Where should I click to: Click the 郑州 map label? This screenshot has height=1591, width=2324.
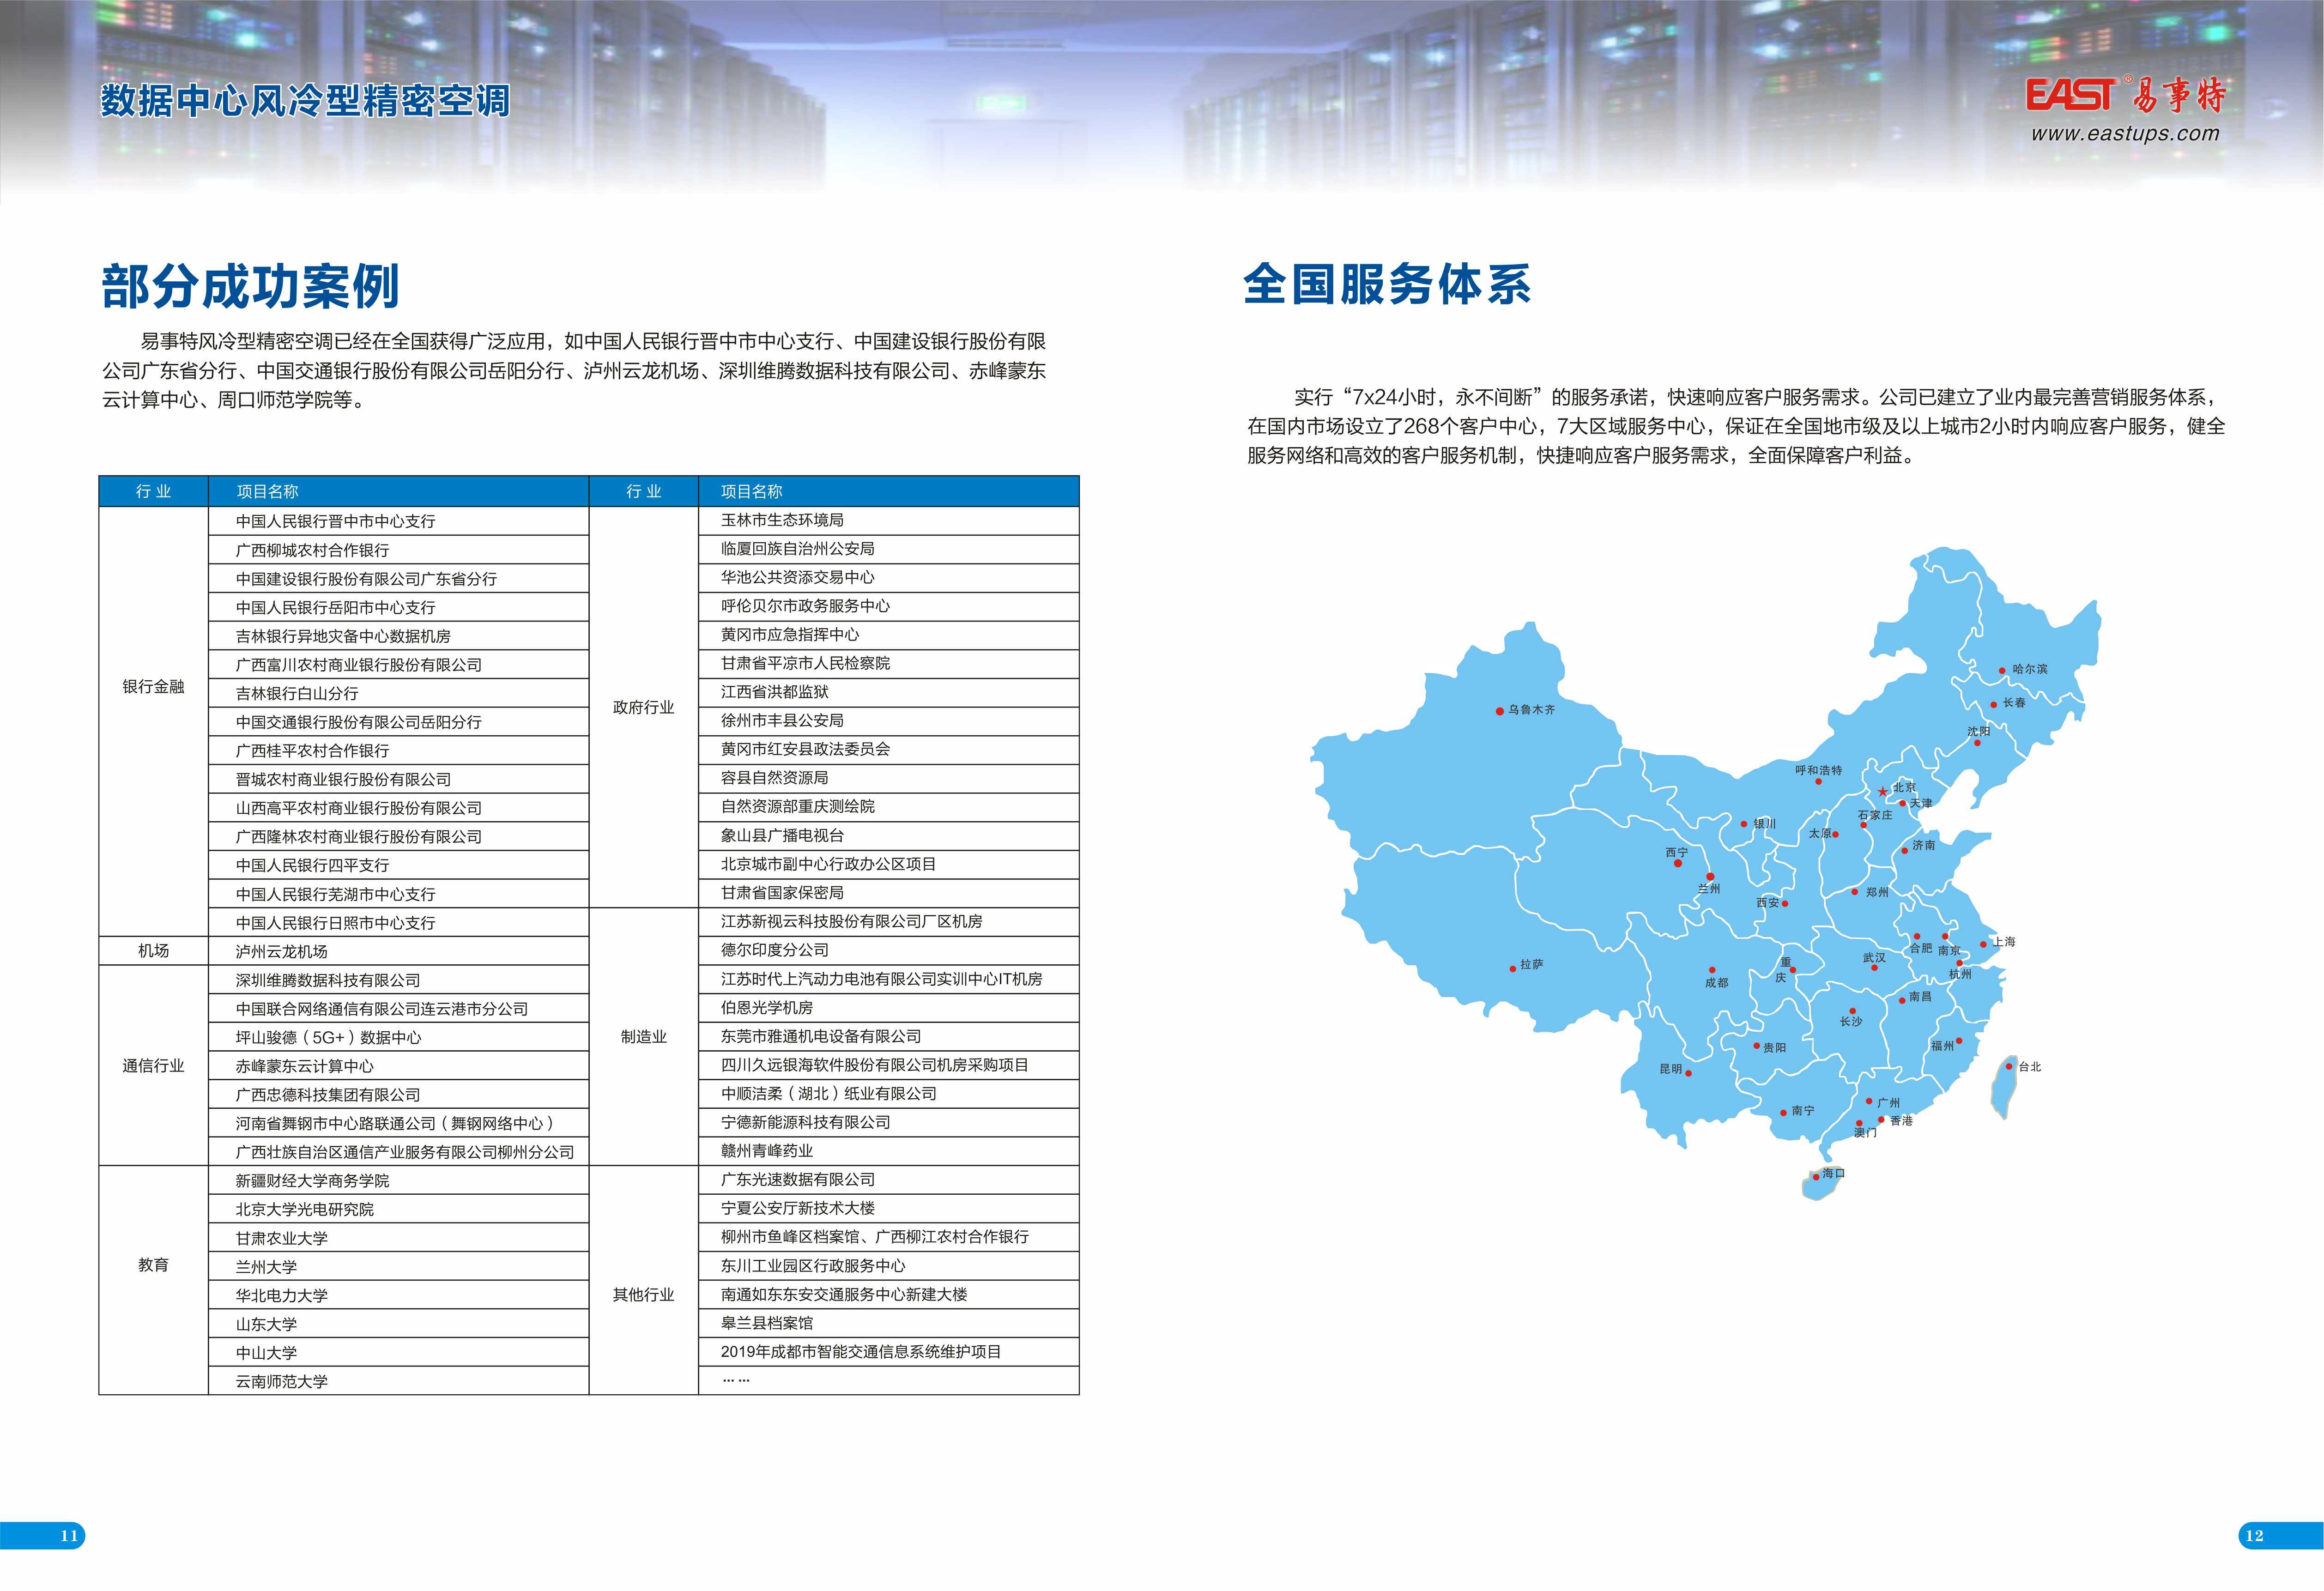1877,892
